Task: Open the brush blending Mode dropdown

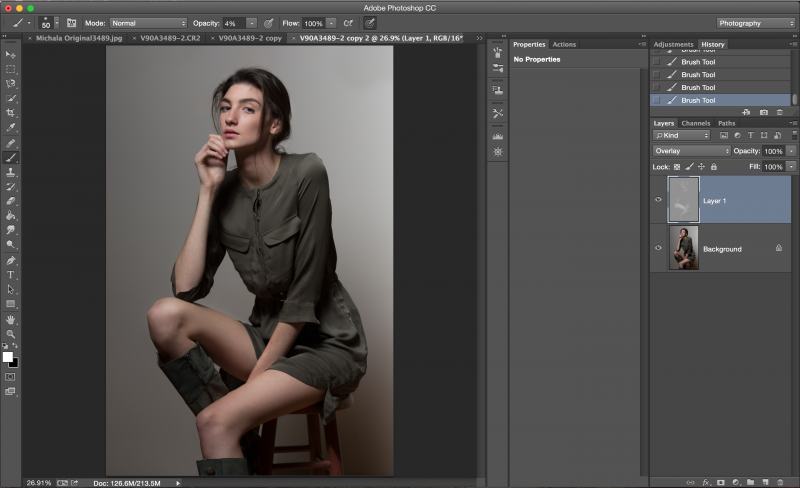Action: click(147, 22)
